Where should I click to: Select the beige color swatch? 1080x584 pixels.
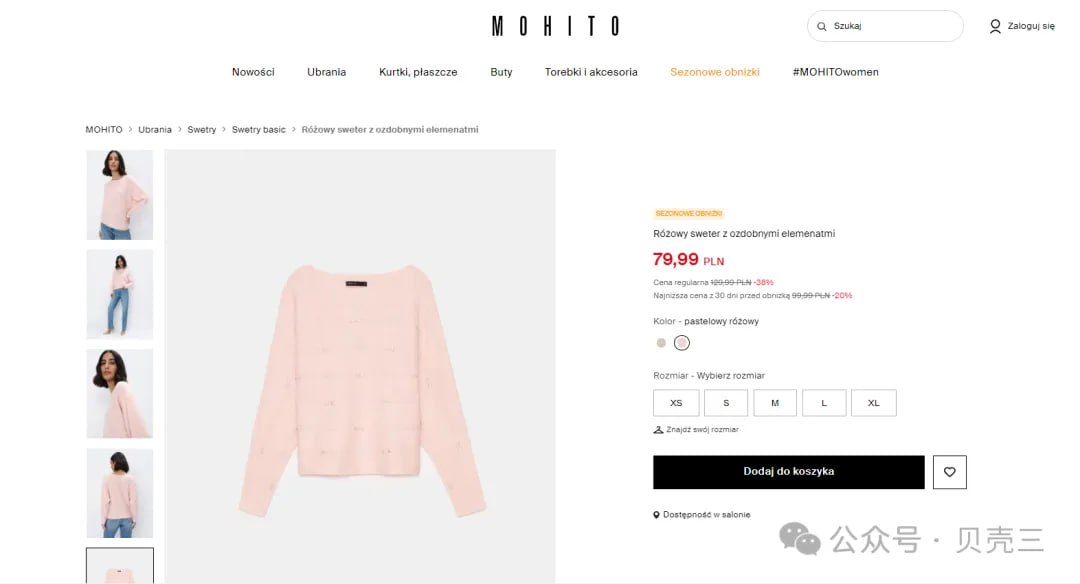(661, 343)
